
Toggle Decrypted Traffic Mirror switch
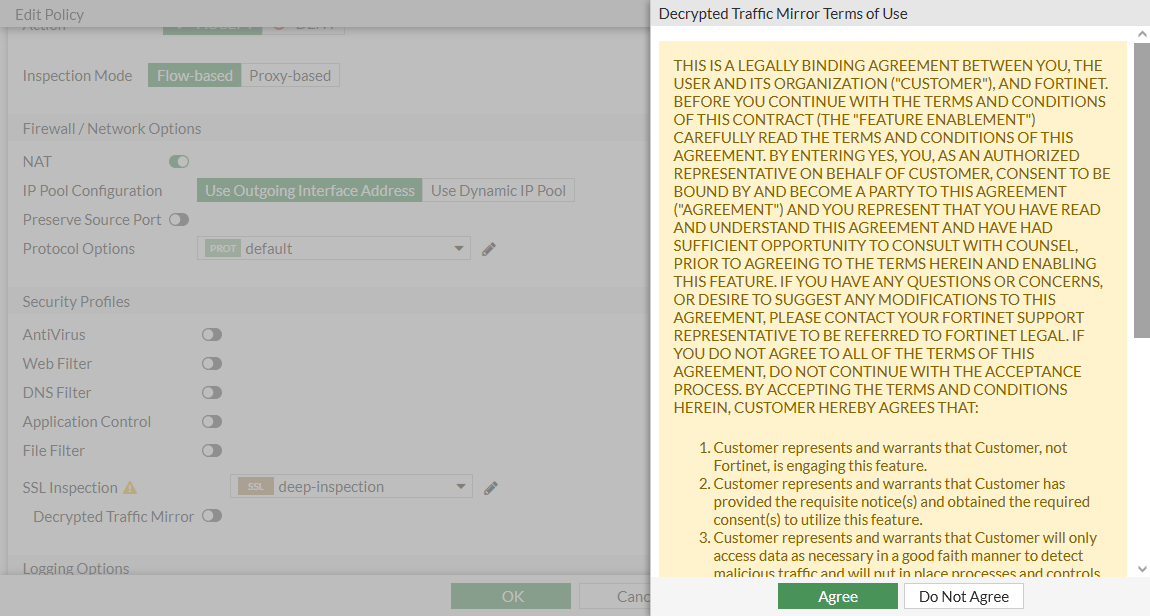click(x=211, y=516)
